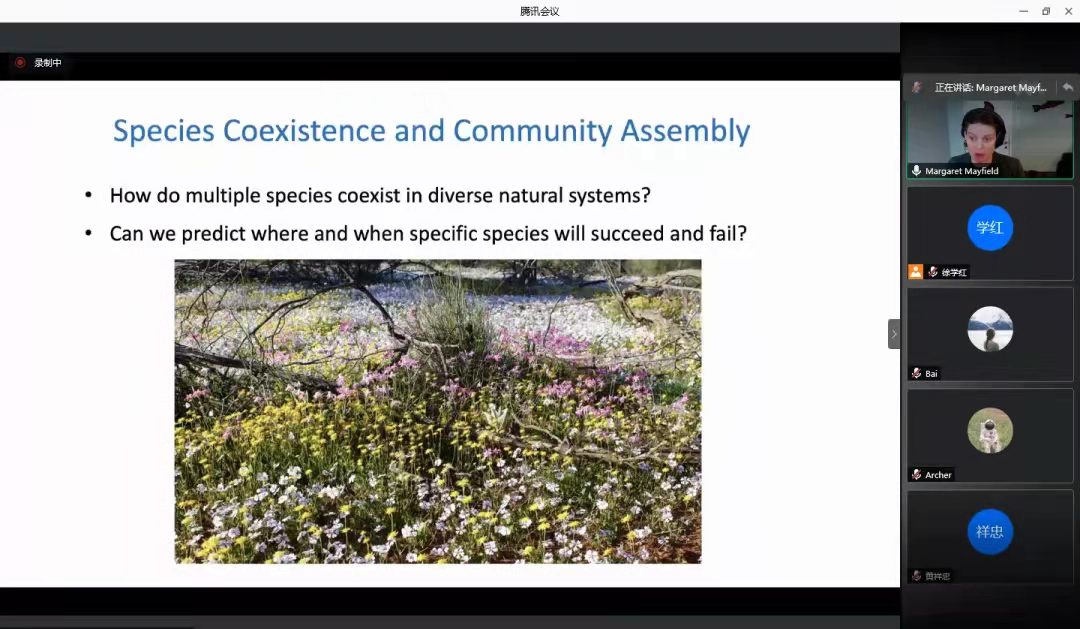Click Archer's muted microphone icon
Screen dimensions: 1080x629
pos(916,474)
